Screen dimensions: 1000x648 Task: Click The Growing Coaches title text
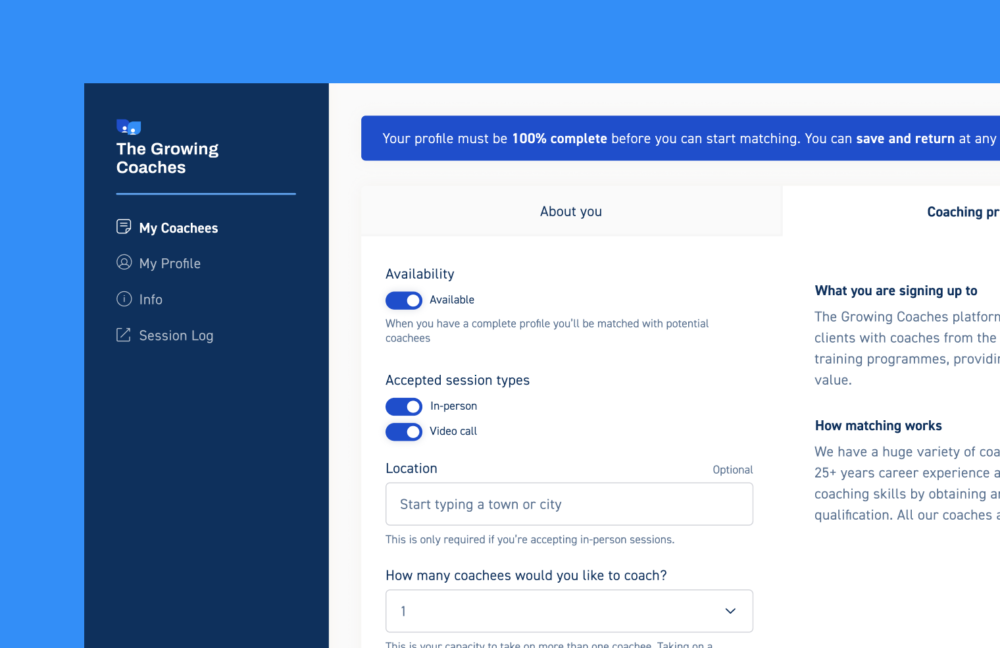(x=167, y=158)
